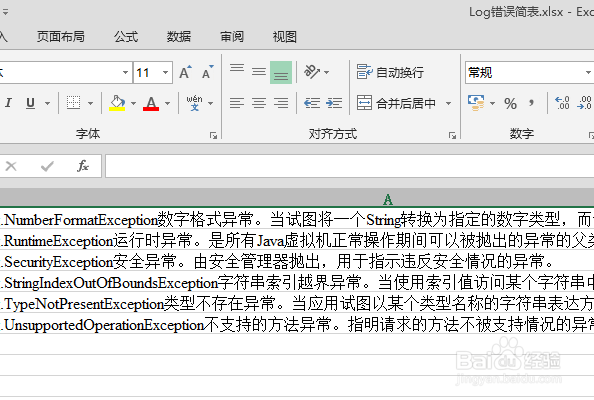Viewport: 594px width, 400px height.
Task: Increase decimal places icon
Action: tap(562, 103)
